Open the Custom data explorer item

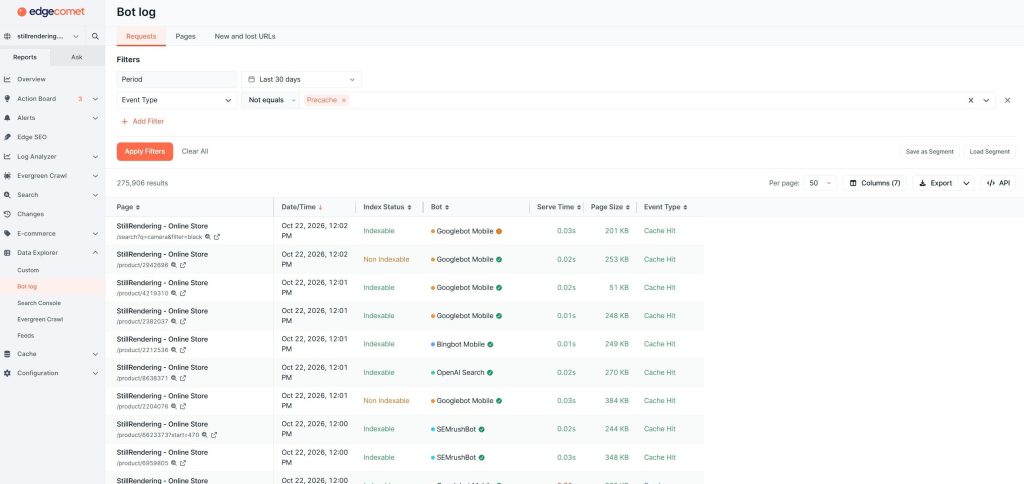(28, 270)
